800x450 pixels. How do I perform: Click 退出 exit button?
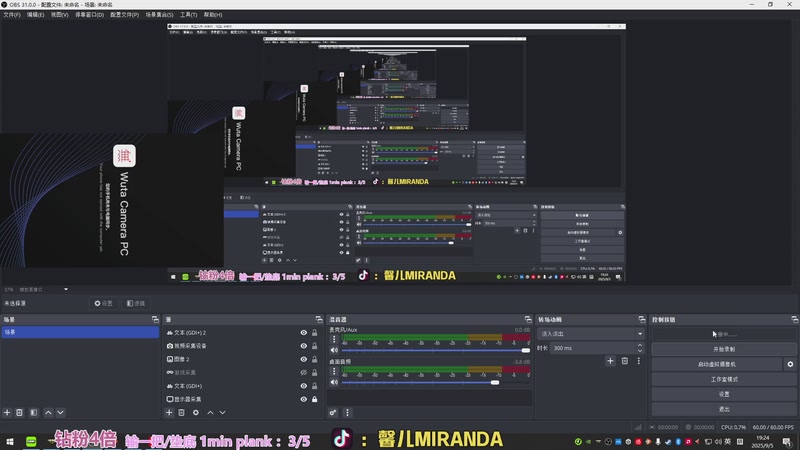723,409
